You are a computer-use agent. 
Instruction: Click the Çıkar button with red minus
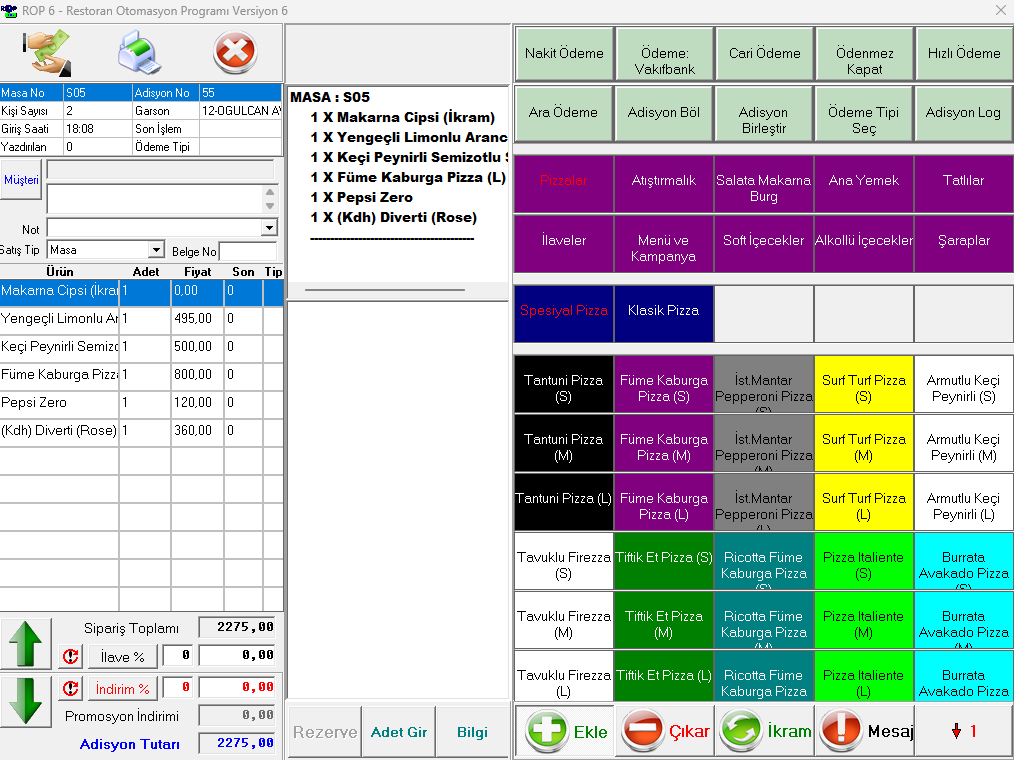click(x=665, y=731)
